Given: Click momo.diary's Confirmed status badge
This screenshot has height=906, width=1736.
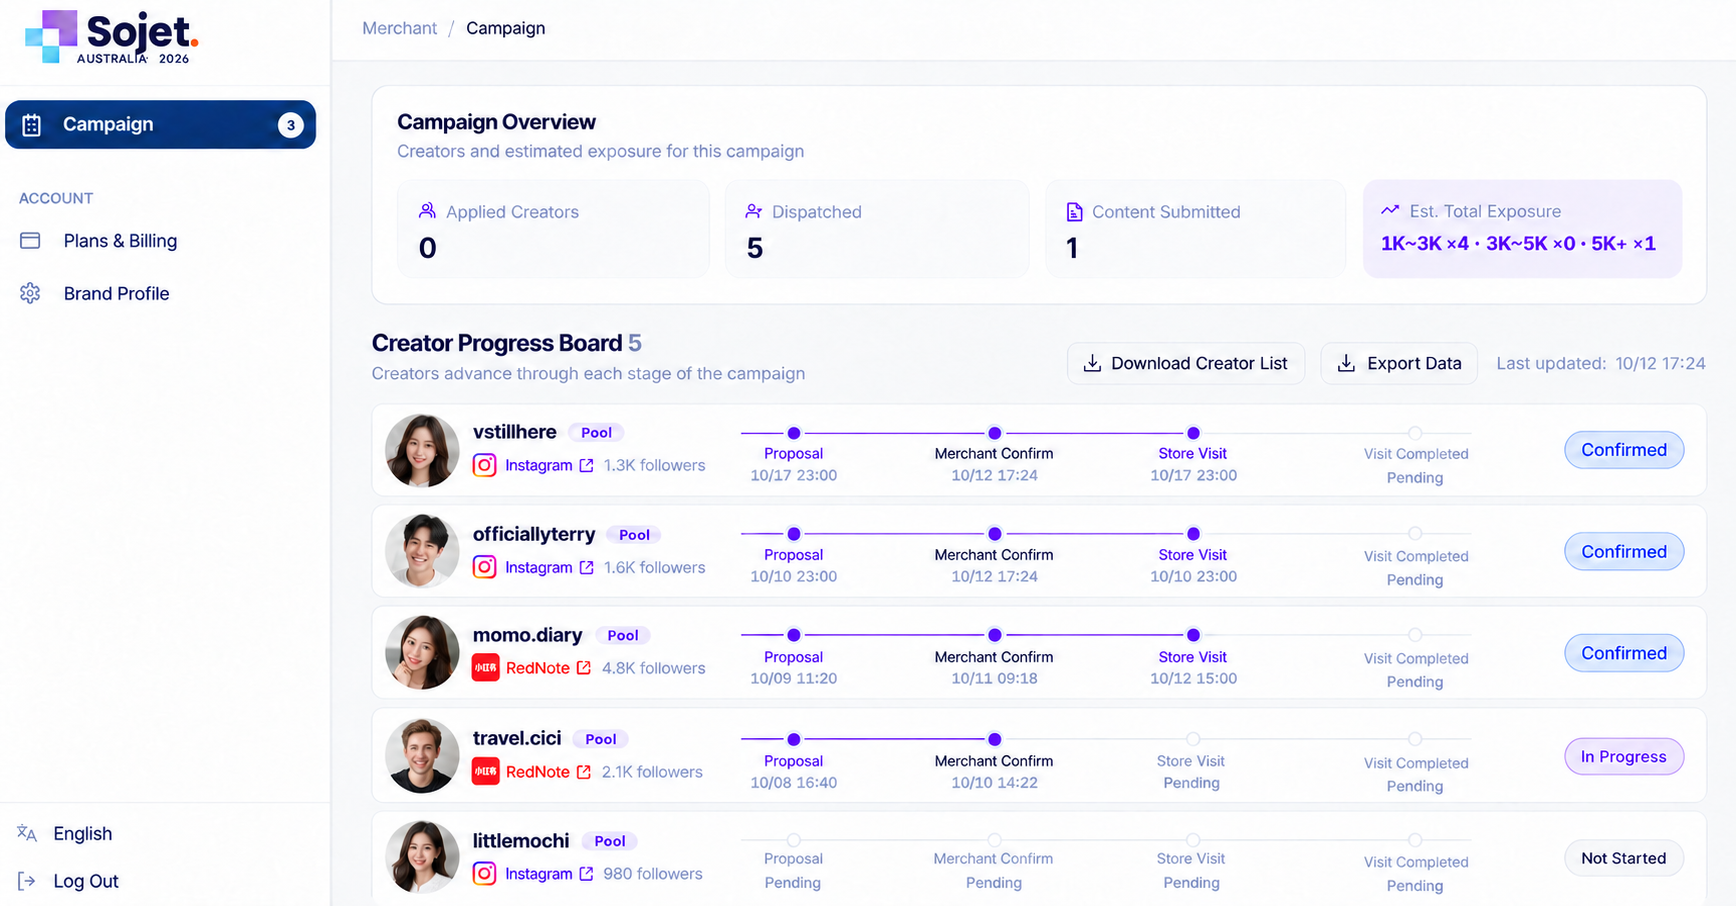Looking at the screenshot, I should point(1624,653).
